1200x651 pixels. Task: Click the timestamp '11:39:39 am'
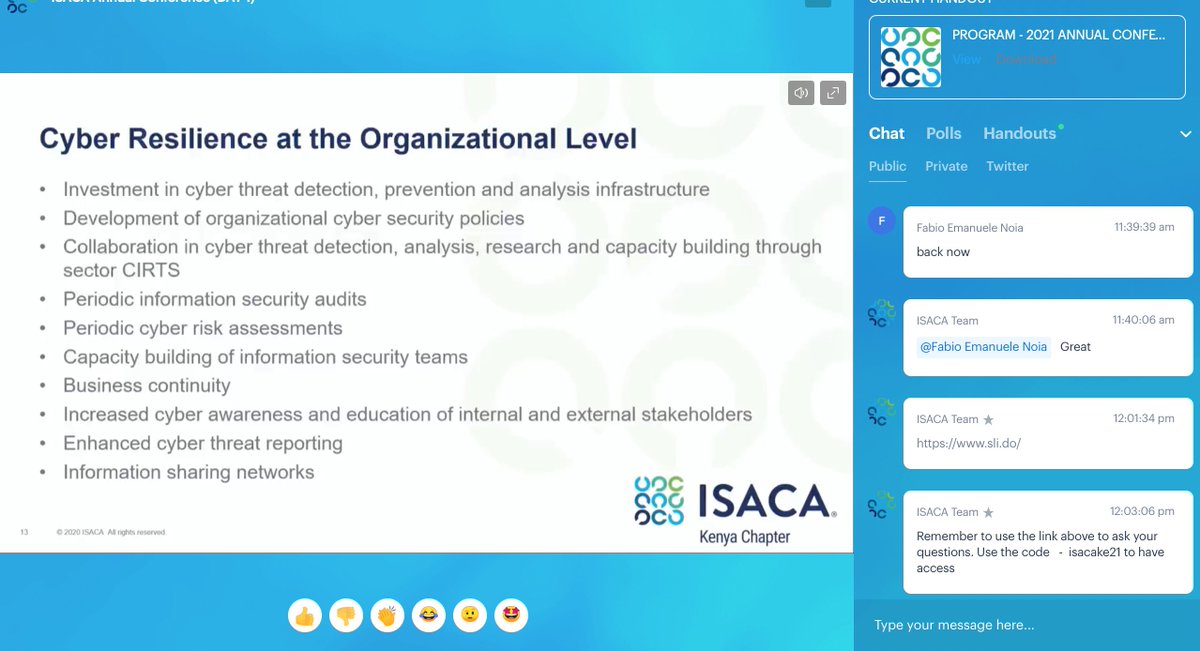(1144, 227)
